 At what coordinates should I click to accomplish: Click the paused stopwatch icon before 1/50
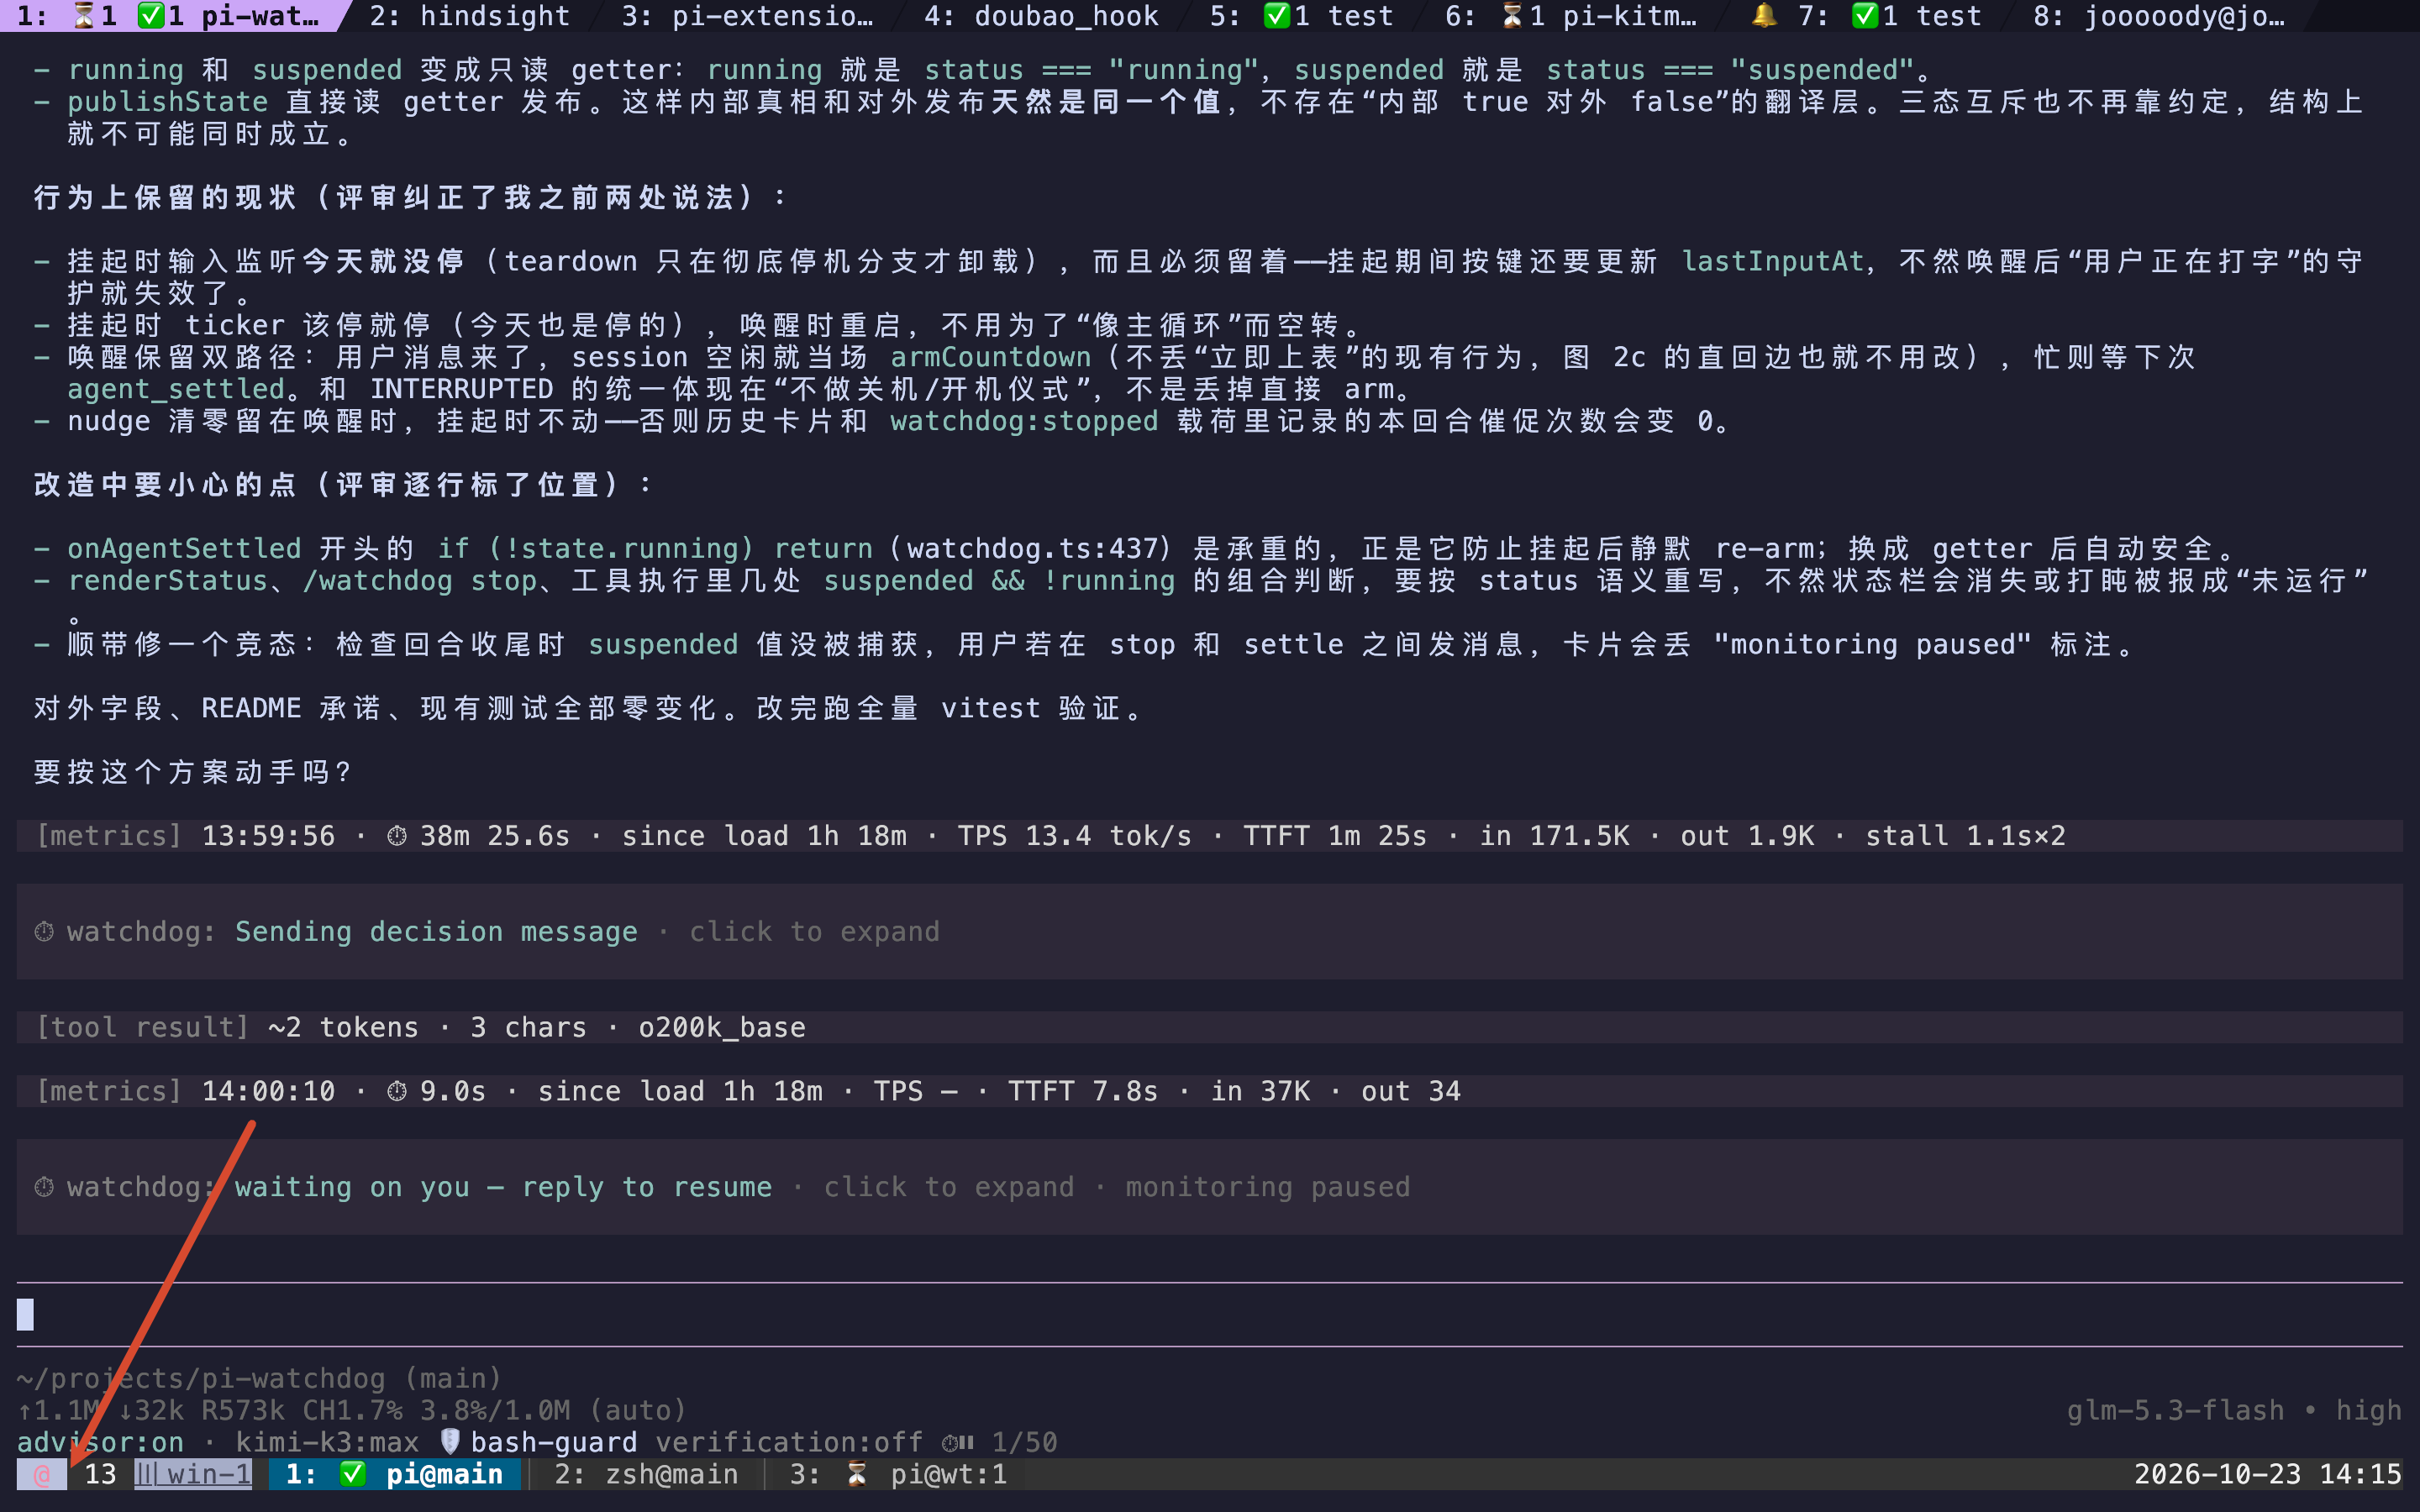958,1442
